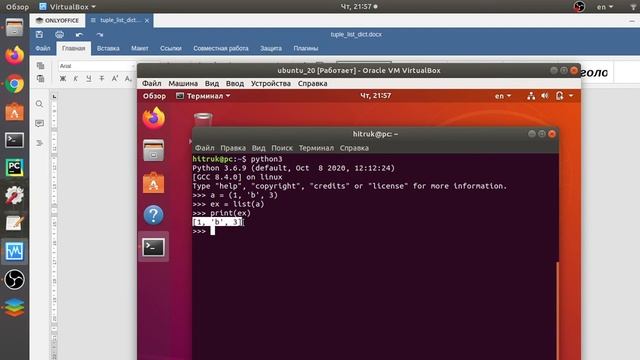Open the VirtualBox Устройства menu

click(x=271, y=83)
